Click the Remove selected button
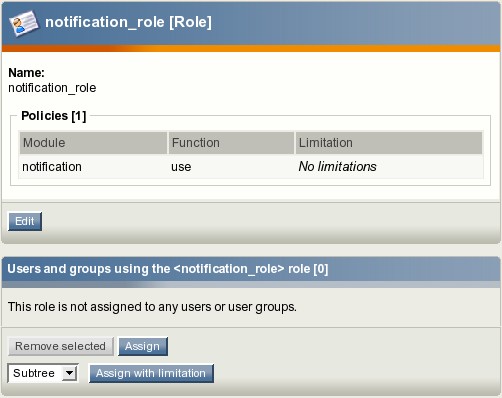The width and height of the screenshot is (502, 398). pos(61,346)
